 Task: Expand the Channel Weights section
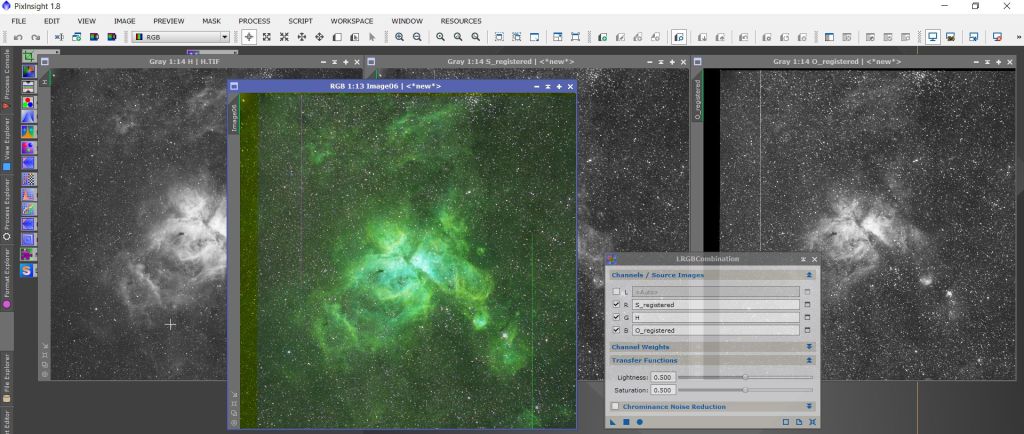pos(808,347)
